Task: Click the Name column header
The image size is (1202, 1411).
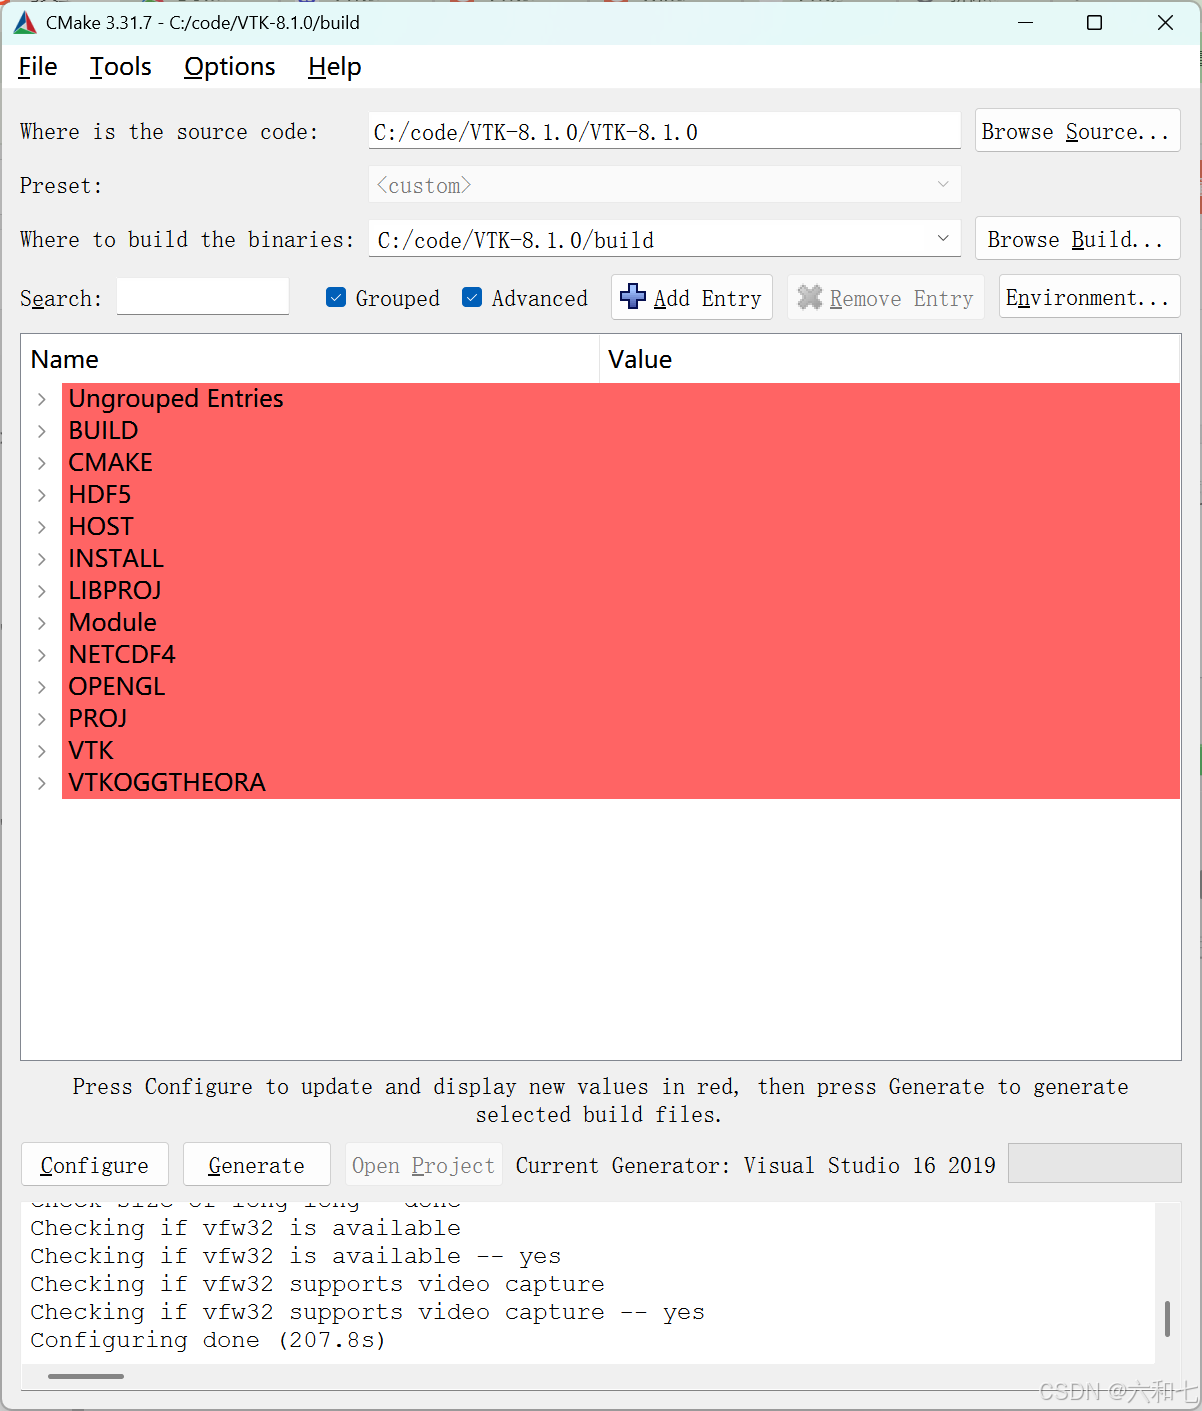Action: [x=310, y=359]
